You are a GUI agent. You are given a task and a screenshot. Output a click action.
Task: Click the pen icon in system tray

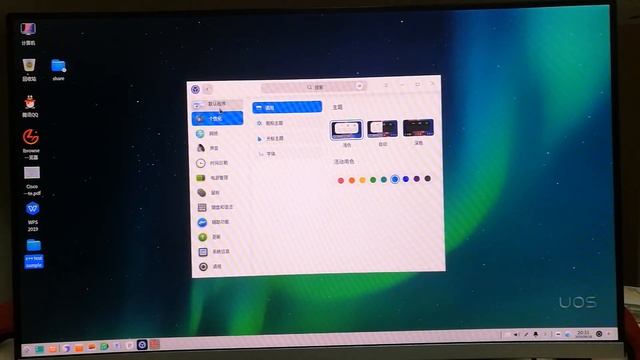(x=526, y=334)
